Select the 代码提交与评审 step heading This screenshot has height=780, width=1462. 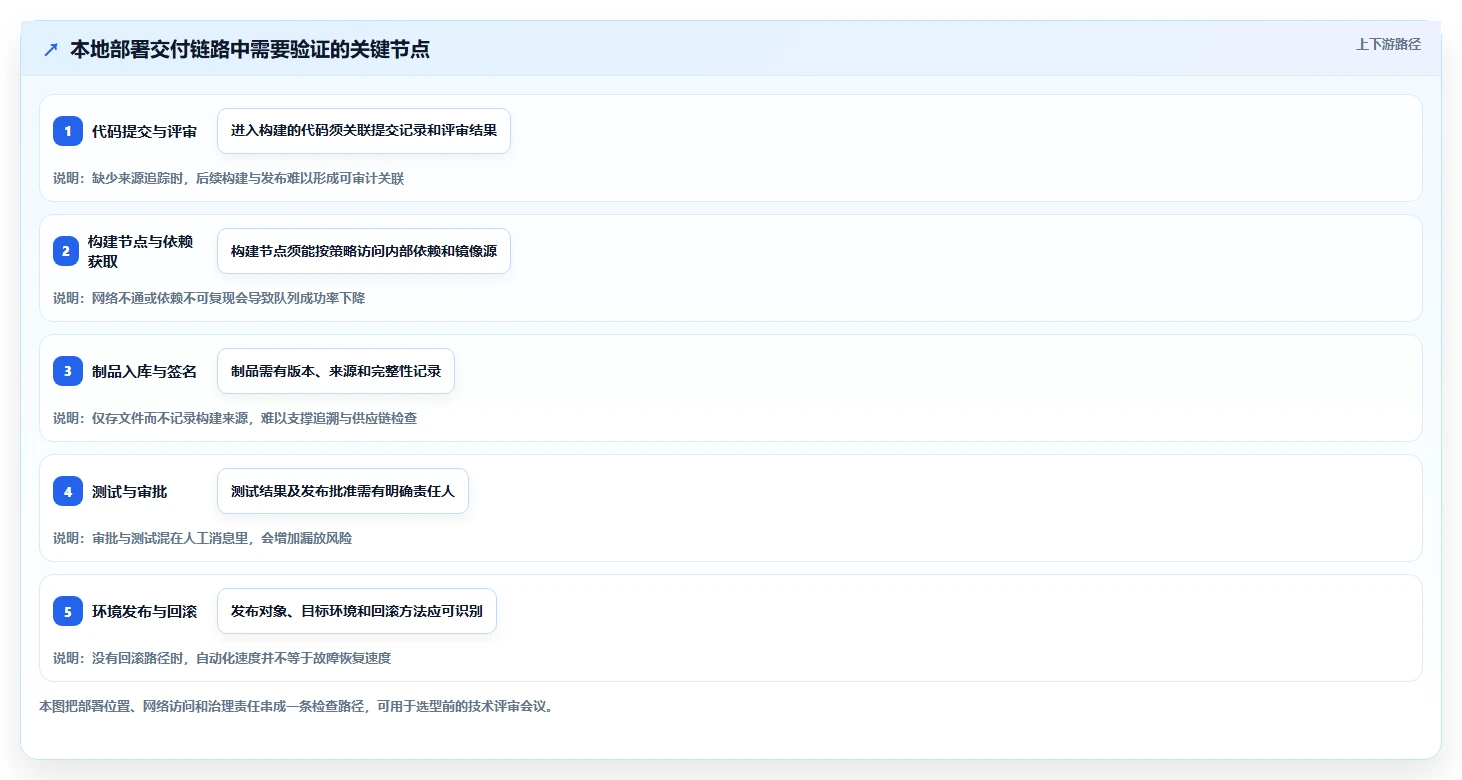pos(144,131)
